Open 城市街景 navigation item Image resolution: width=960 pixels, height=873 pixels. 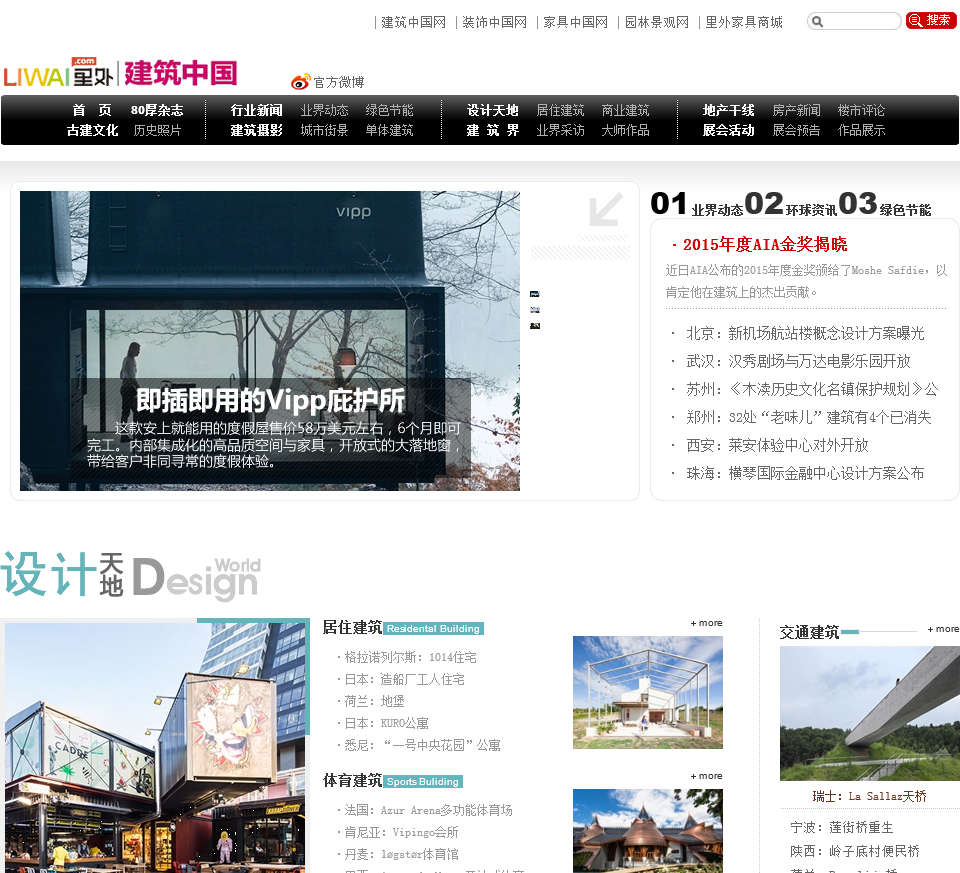click(324, 130)
